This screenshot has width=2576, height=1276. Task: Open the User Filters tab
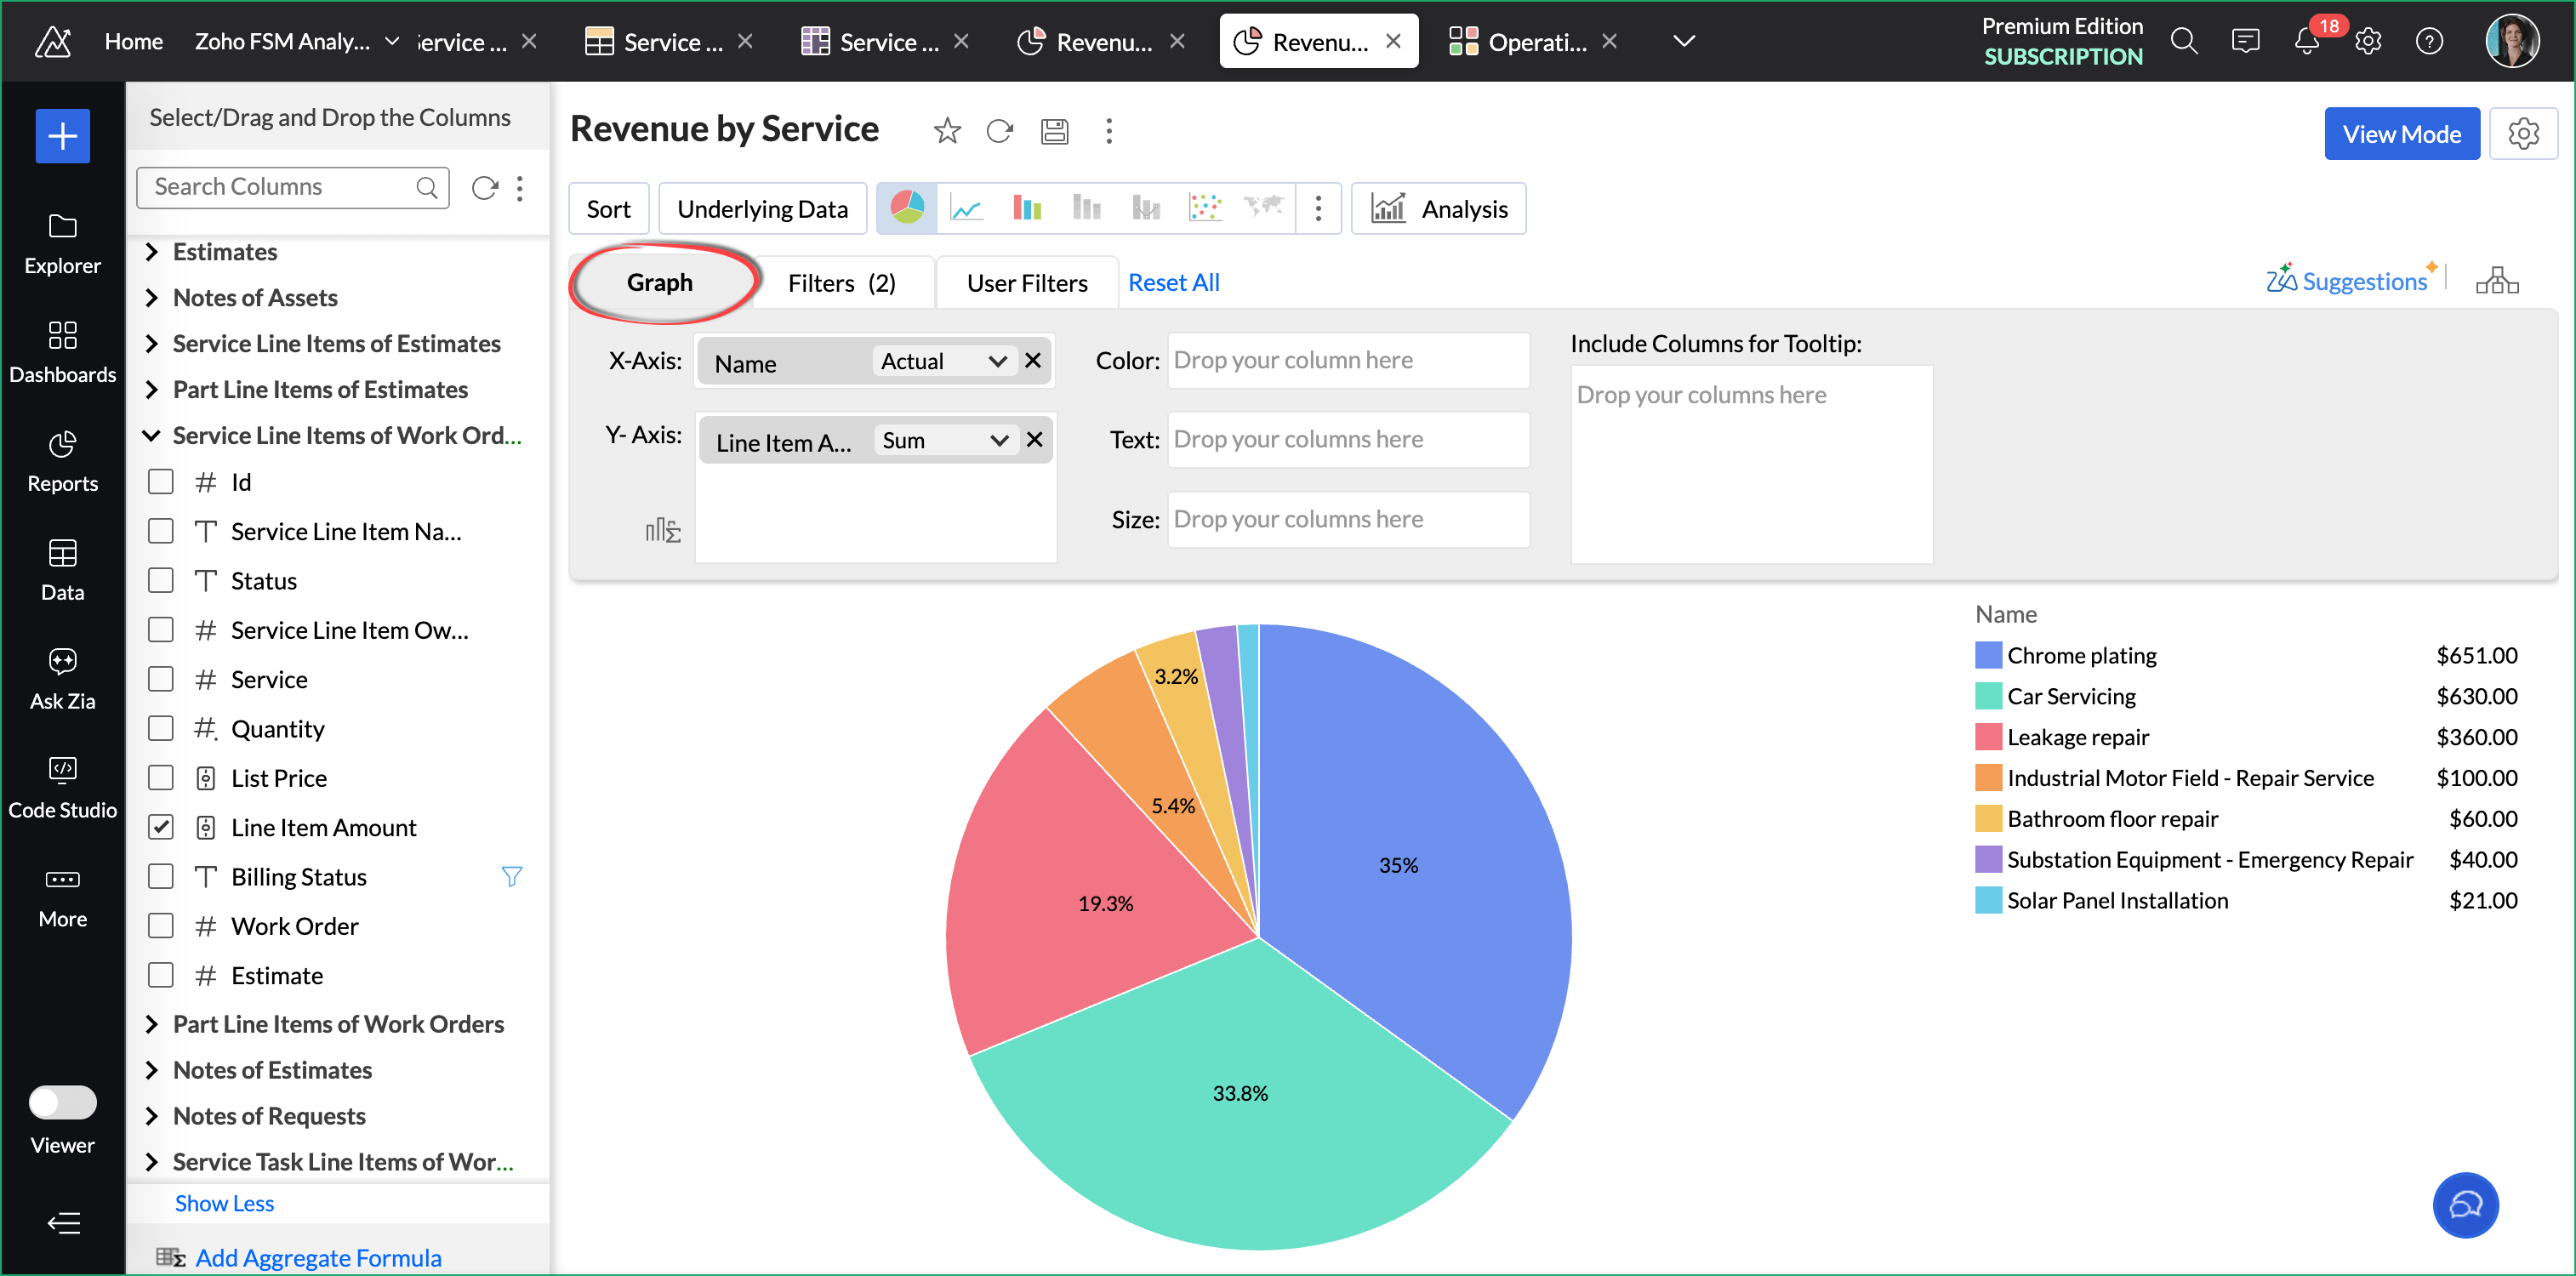coord(1026,283)
